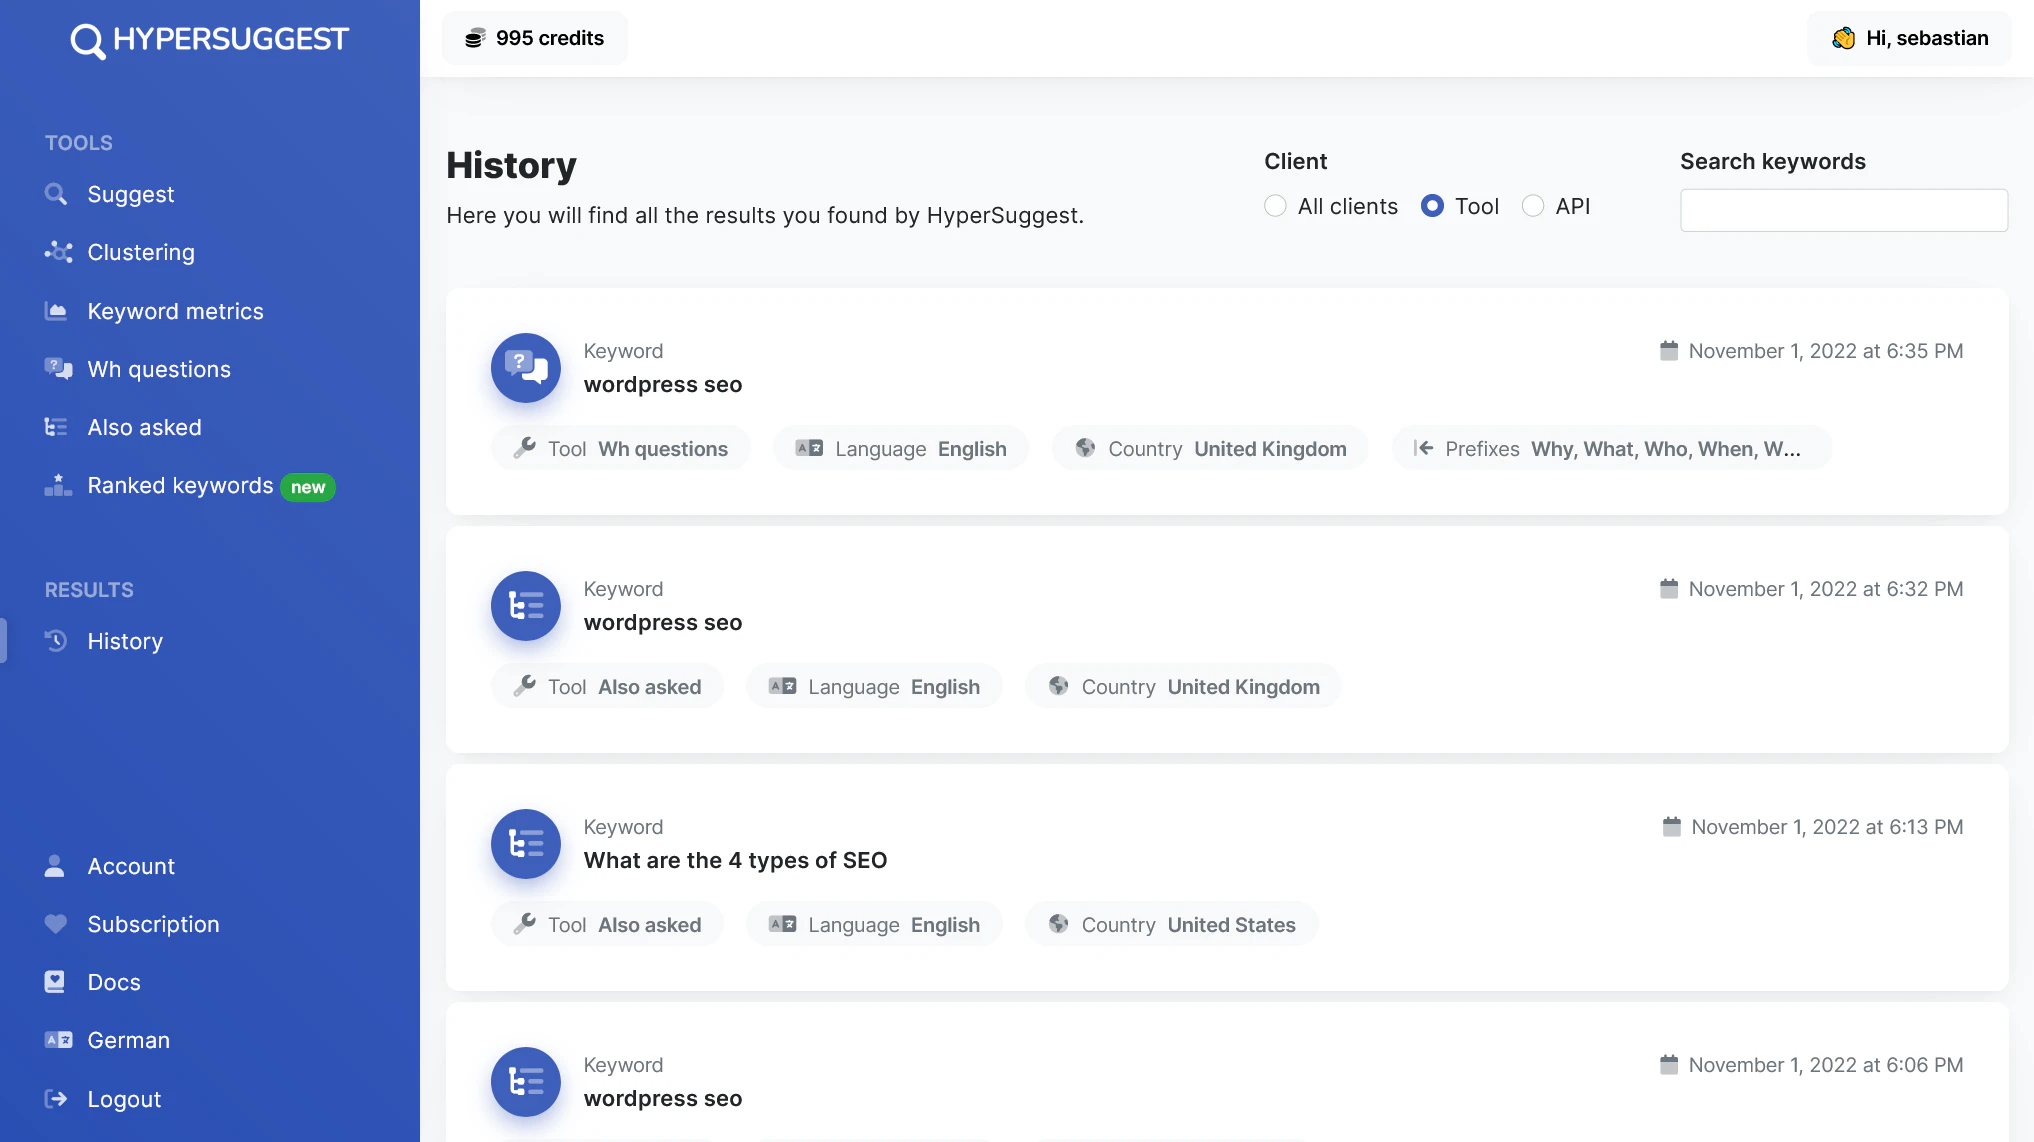
Task: Select the API filter option
Action: pyautogui.click(x=1533, y=206)
